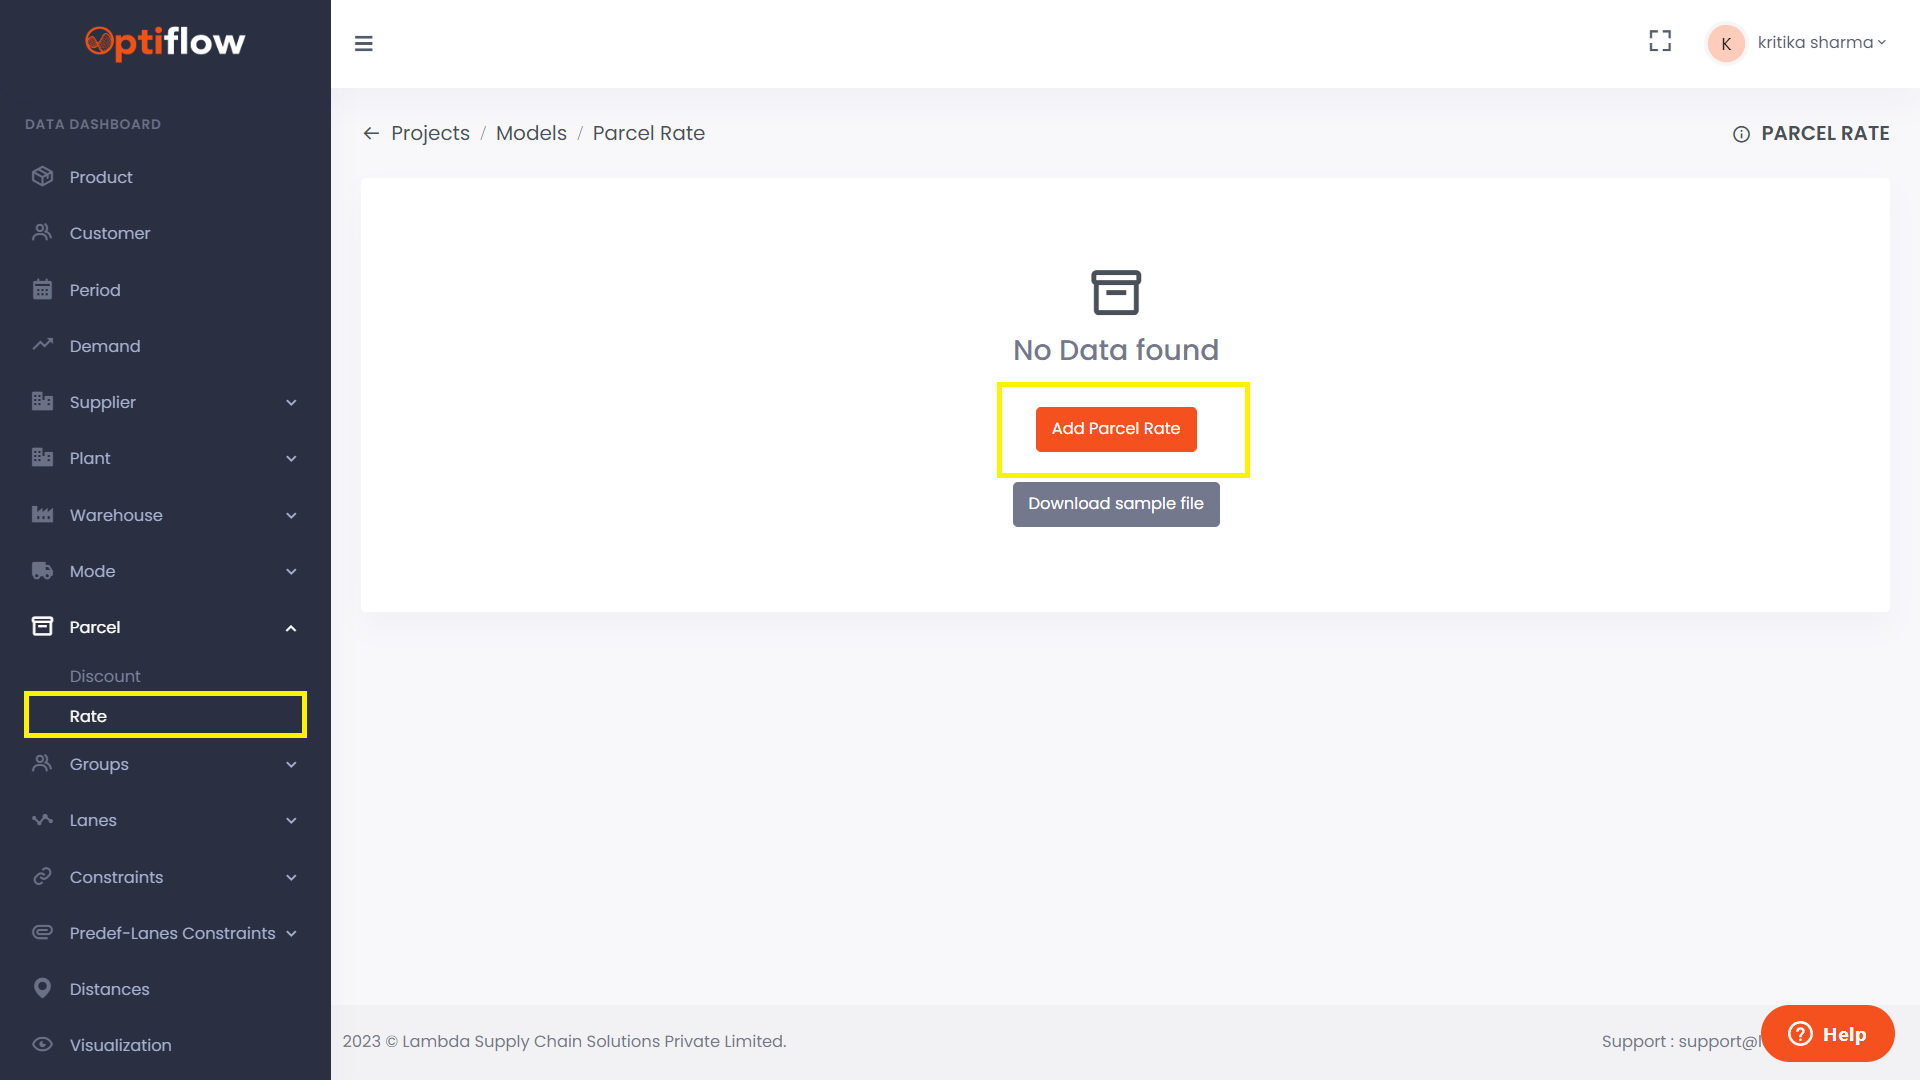The image size is (1920, 1080).
Task: Click the Add Parcel Rate button
Action: [1116, 428]
